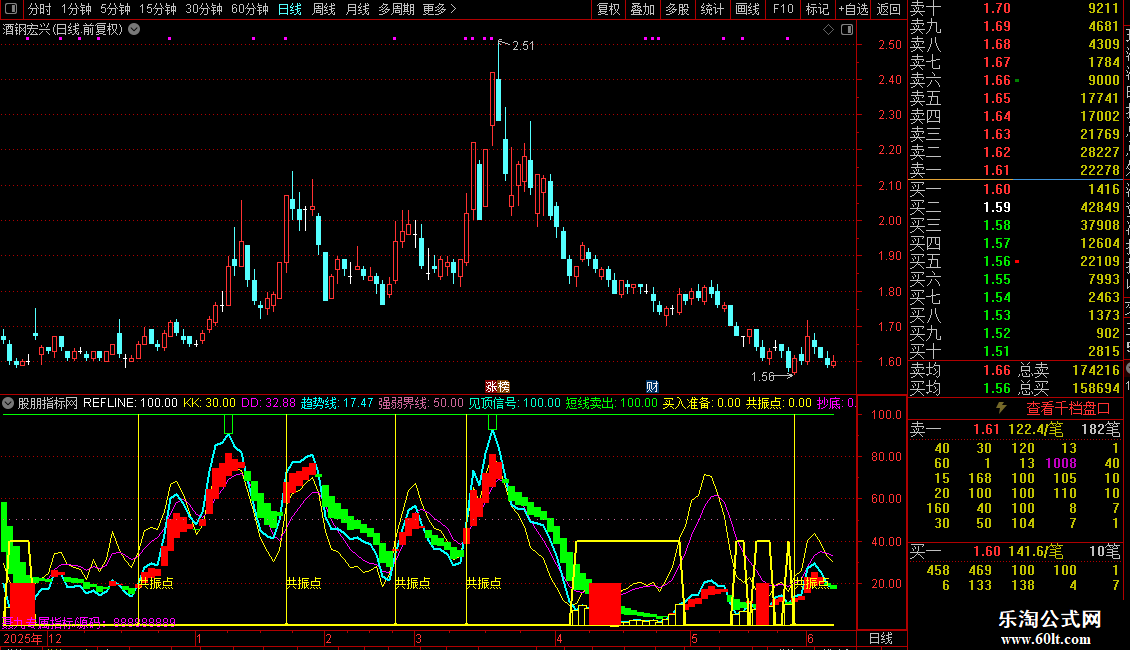Select the 5分钟 period

[x=115, y=9]
